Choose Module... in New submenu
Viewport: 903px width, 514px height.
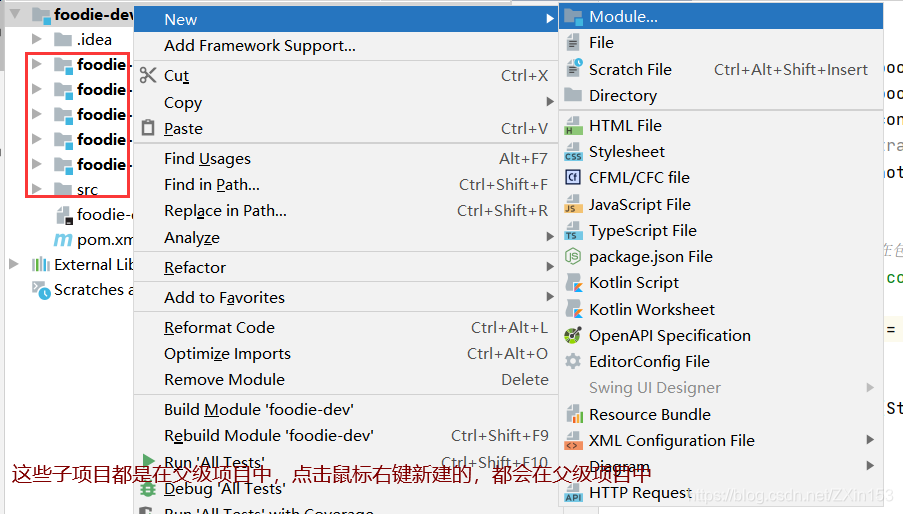[721, 17]
